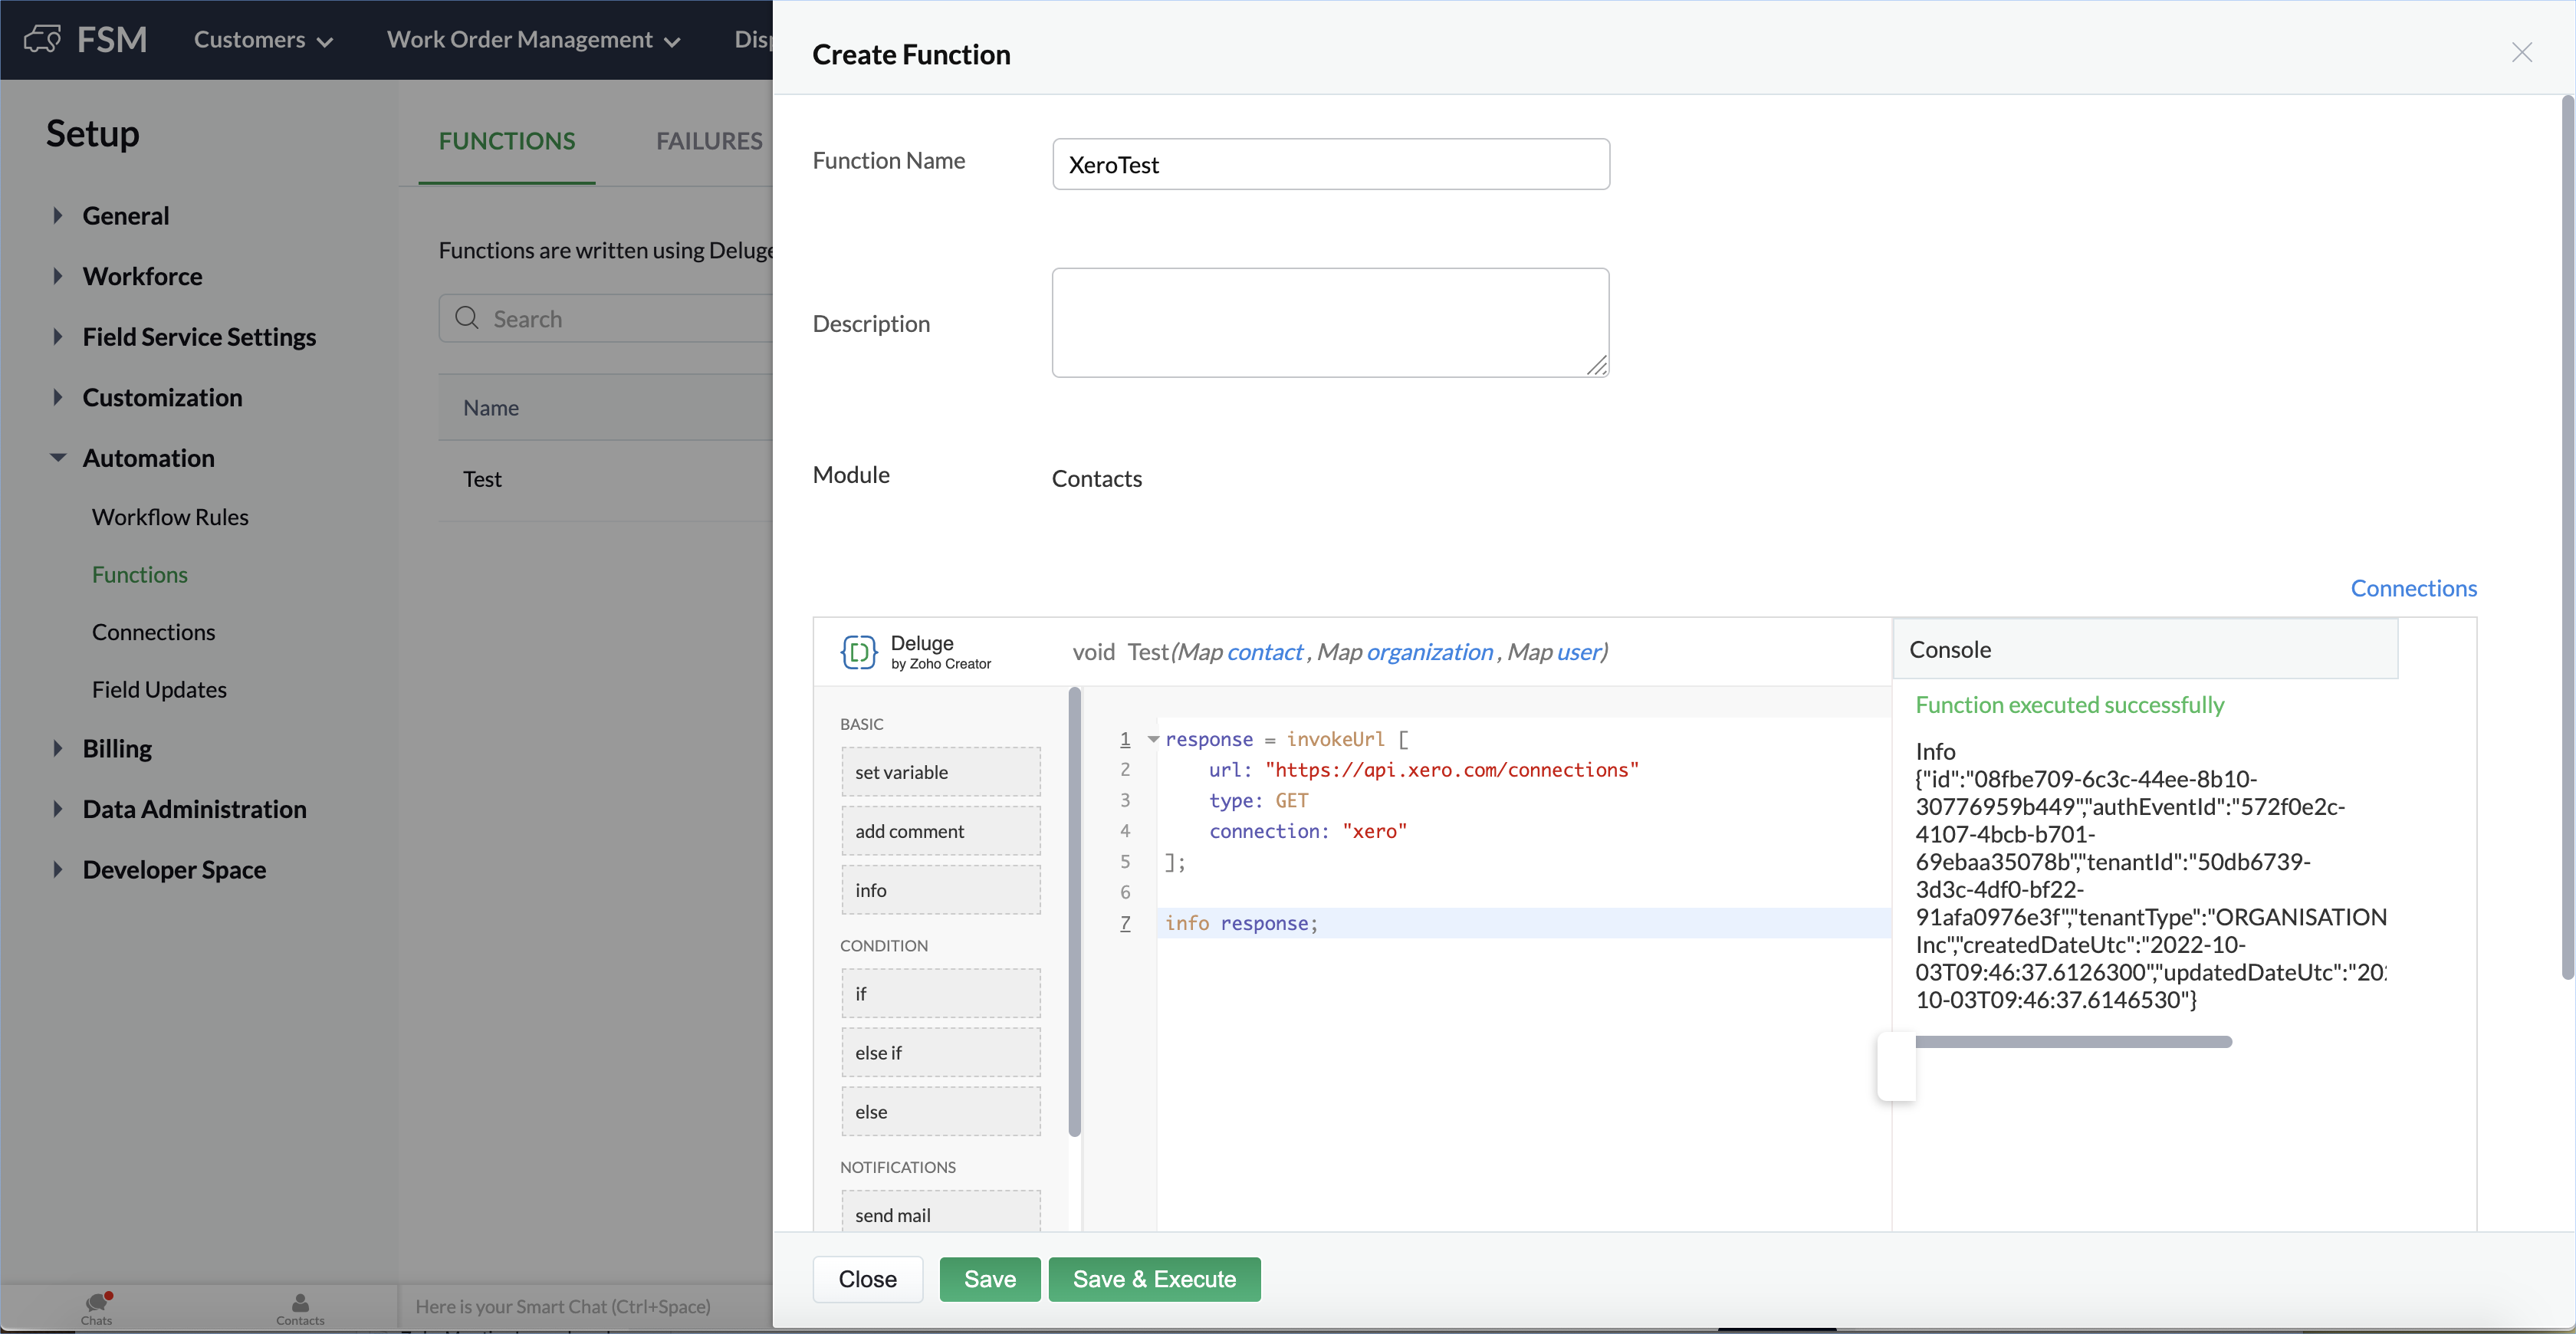Click the Contacts module value
This screenshot has width=2576, height=1334.
tap(1096, 479)
